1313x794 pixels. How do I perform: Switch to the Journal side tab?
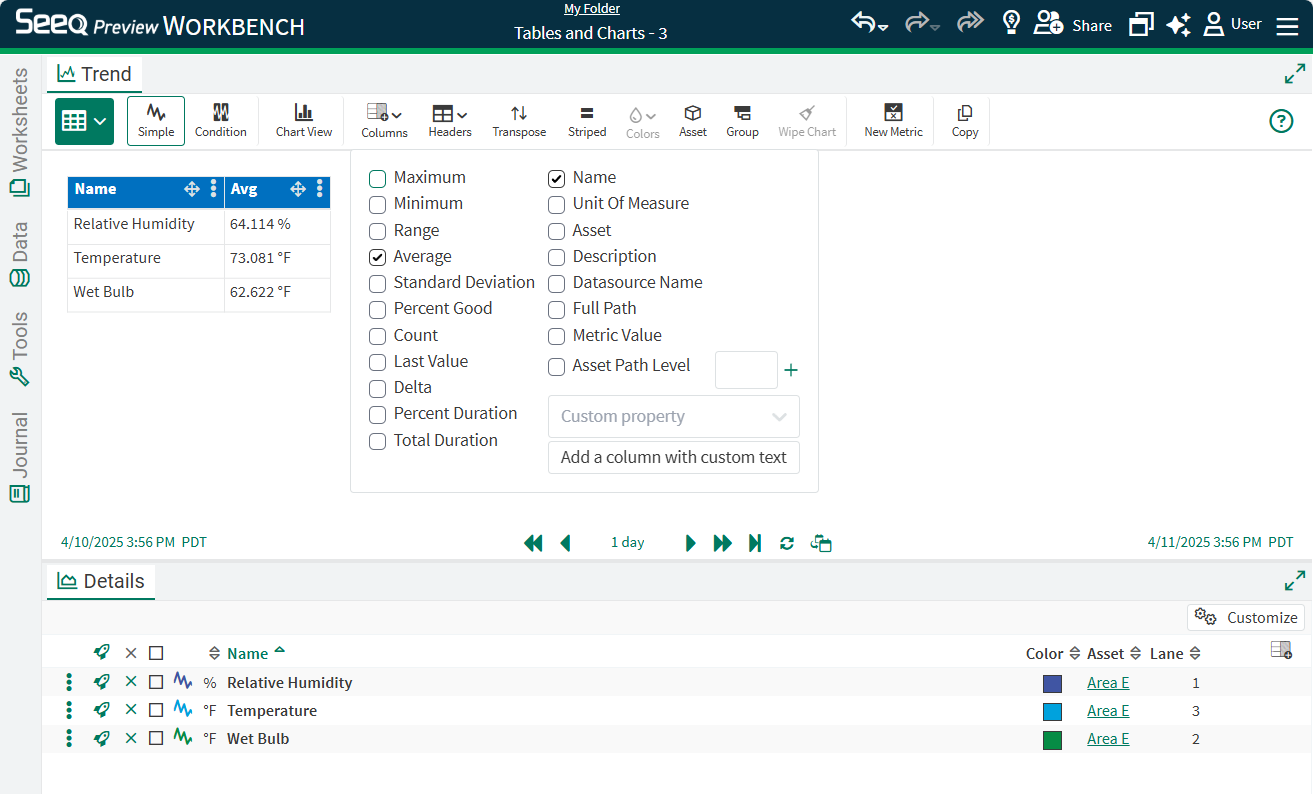click(x=20, y=457)
